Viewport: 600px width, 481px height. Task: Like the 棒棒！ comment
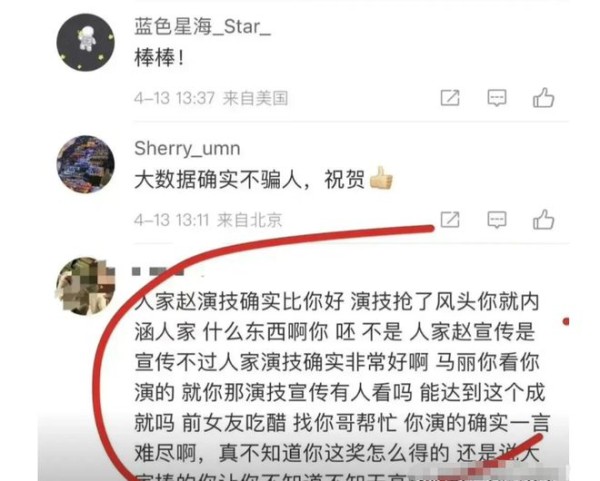pos(543,98)
